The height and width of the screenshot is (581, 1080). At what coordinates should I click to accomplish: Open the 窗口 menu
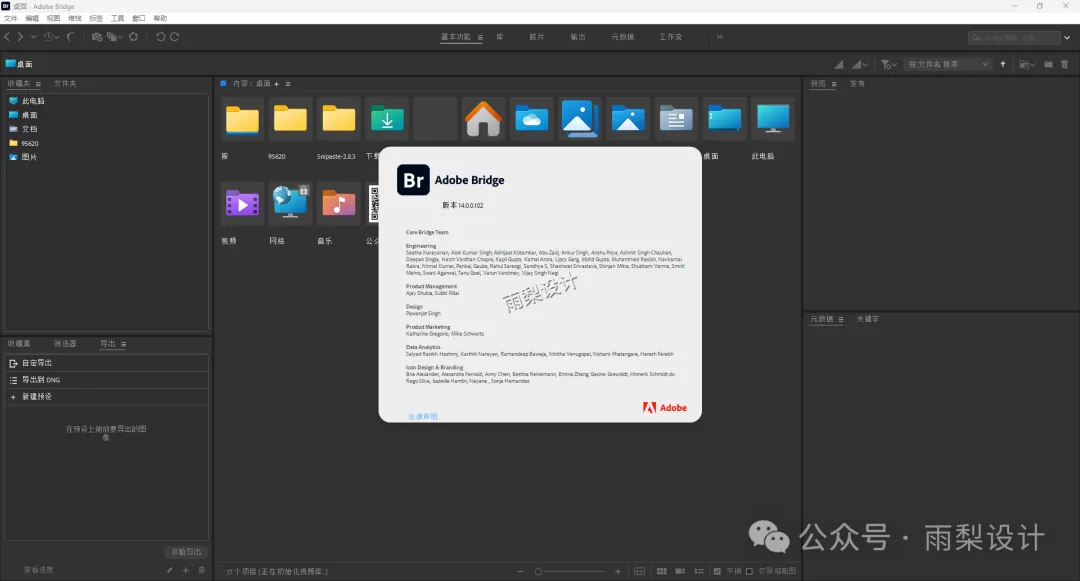pyautogui.click(x=138, y=18)
